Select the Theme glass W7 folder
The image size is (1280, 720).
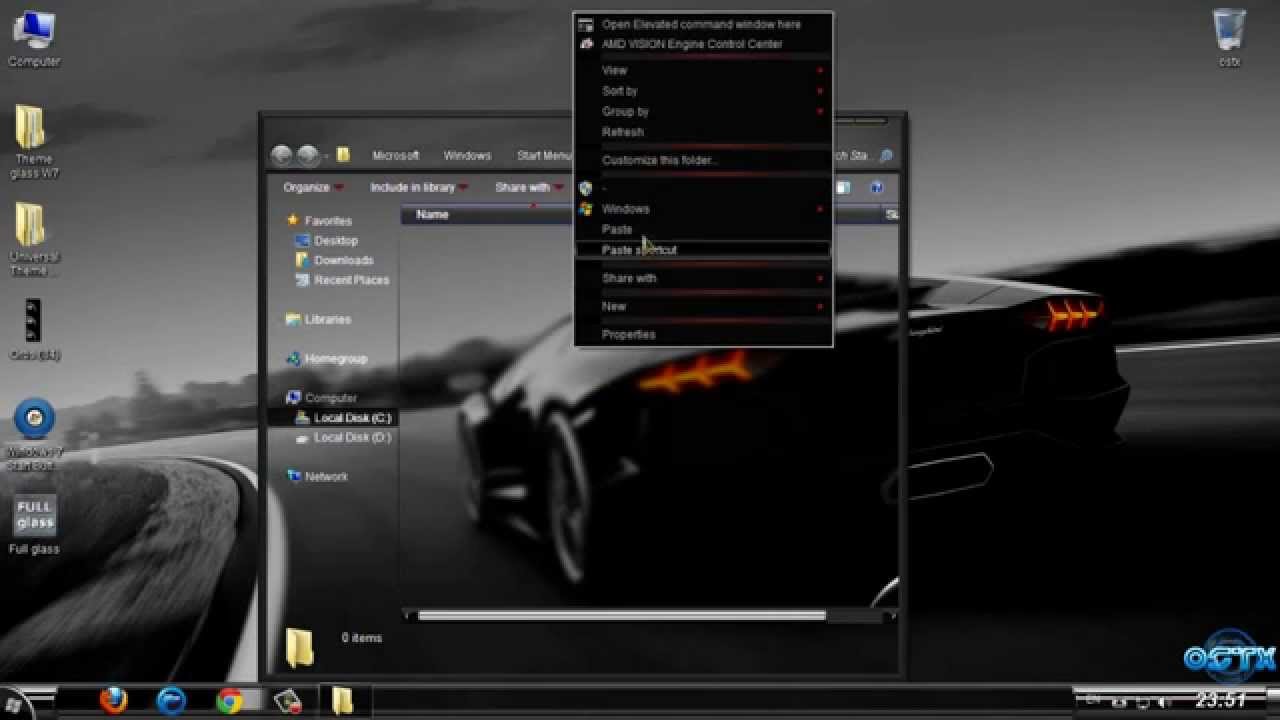(x=32, y=142)
